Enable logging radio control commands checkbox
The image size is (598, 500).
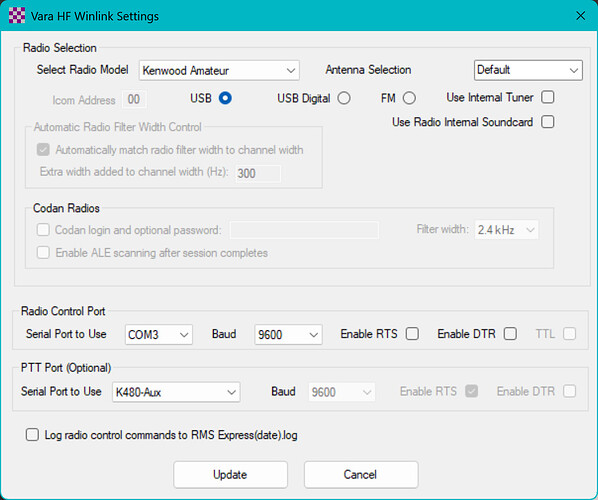click(32, 435)
